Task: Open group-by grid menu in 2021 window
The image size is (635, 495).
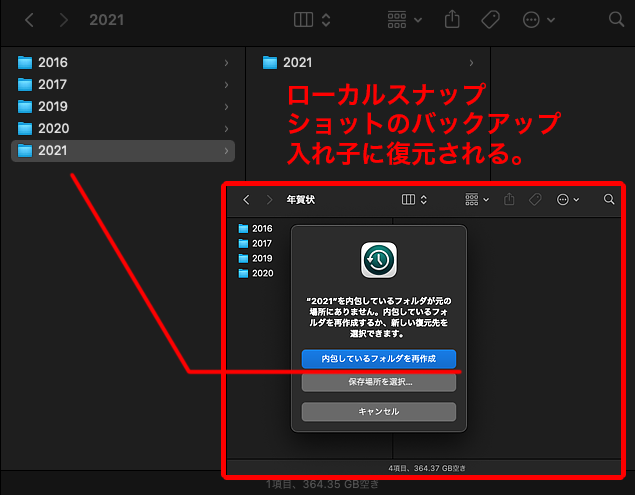Action: 405,19
